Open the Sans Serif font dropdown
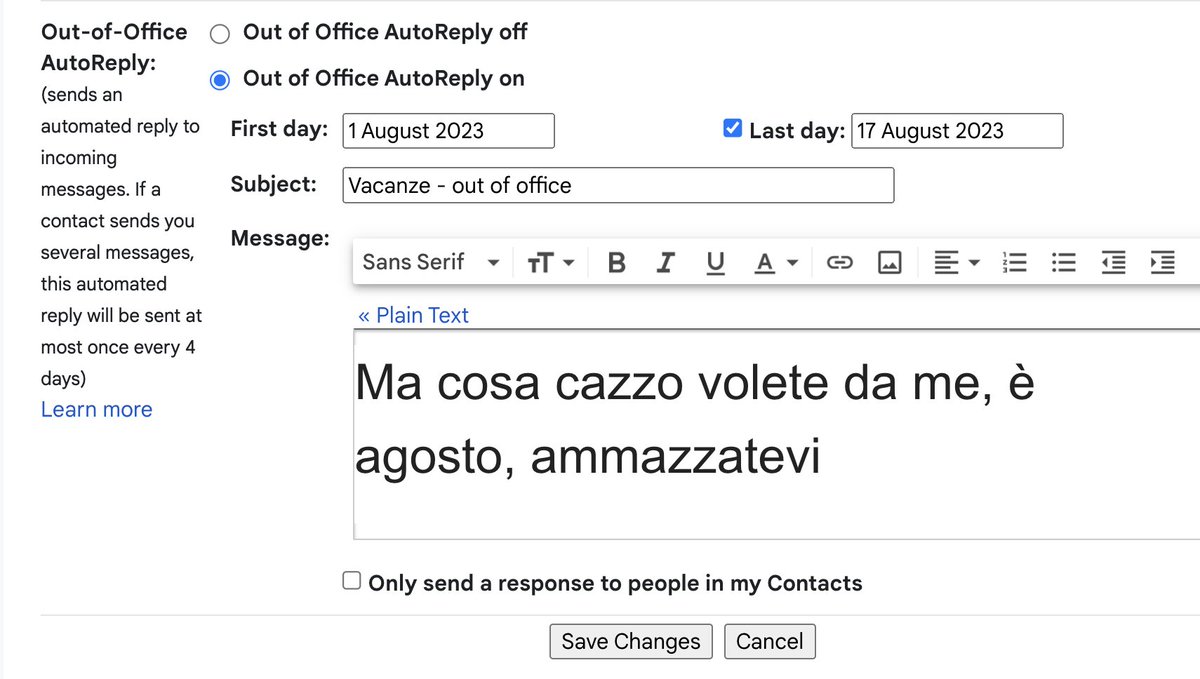This screenshot has width=1200, height=679. pos(431,262)
